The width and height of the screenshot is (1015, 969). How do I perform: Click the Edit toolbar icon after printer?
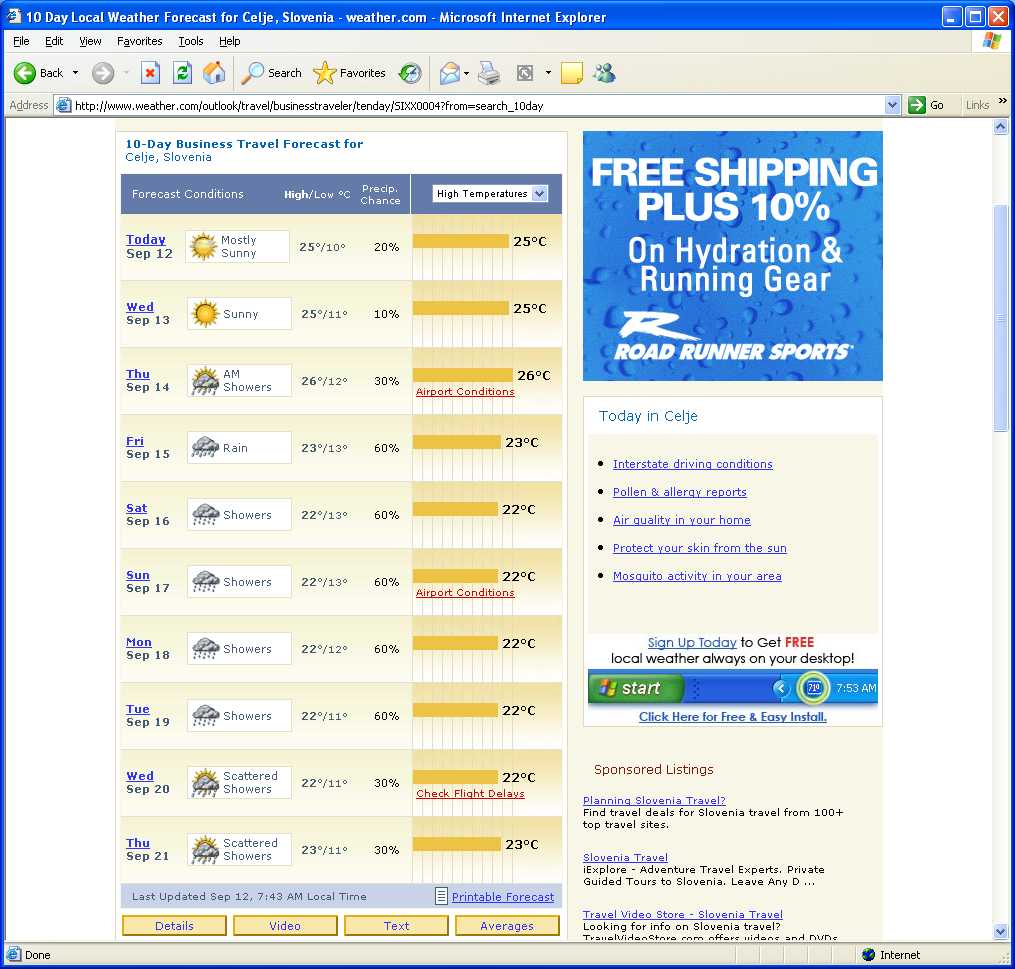point(525,73)
